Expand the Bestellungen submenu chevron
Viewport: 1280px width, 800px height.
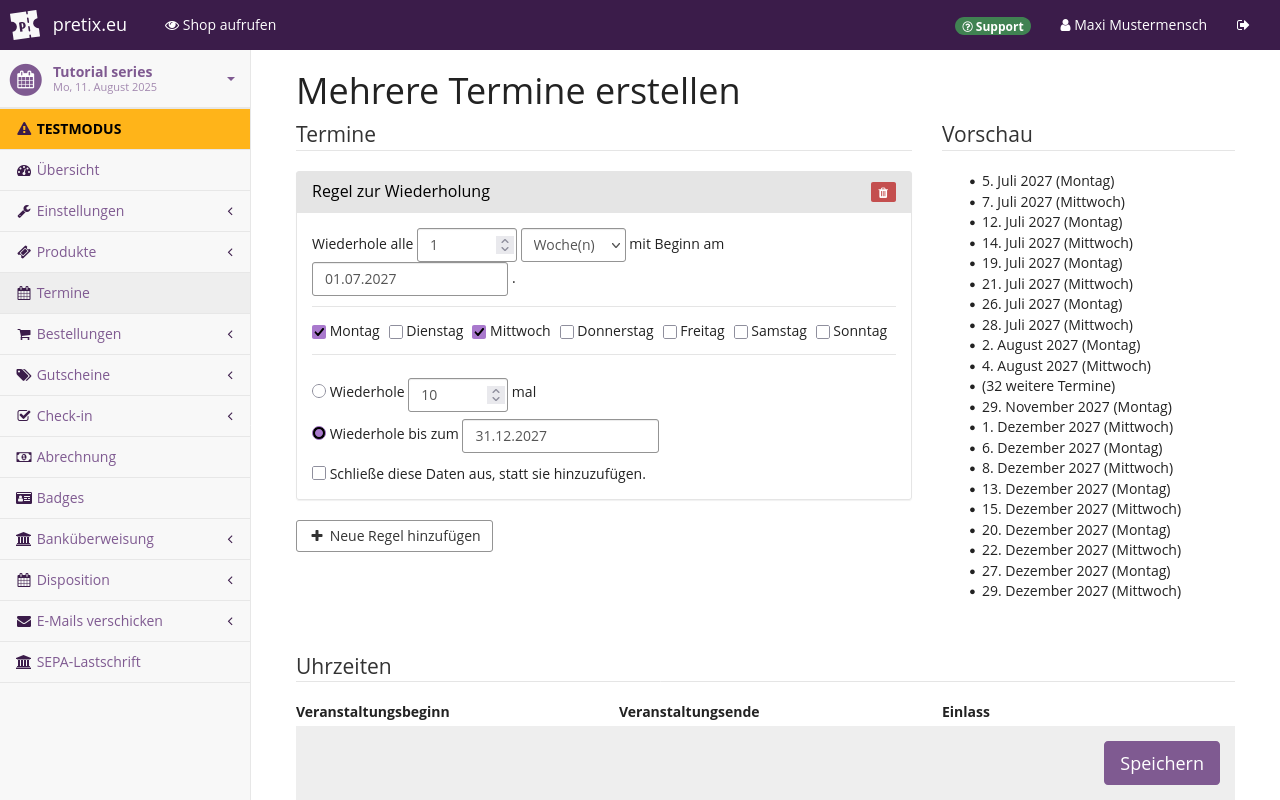[x=230, y=334]
